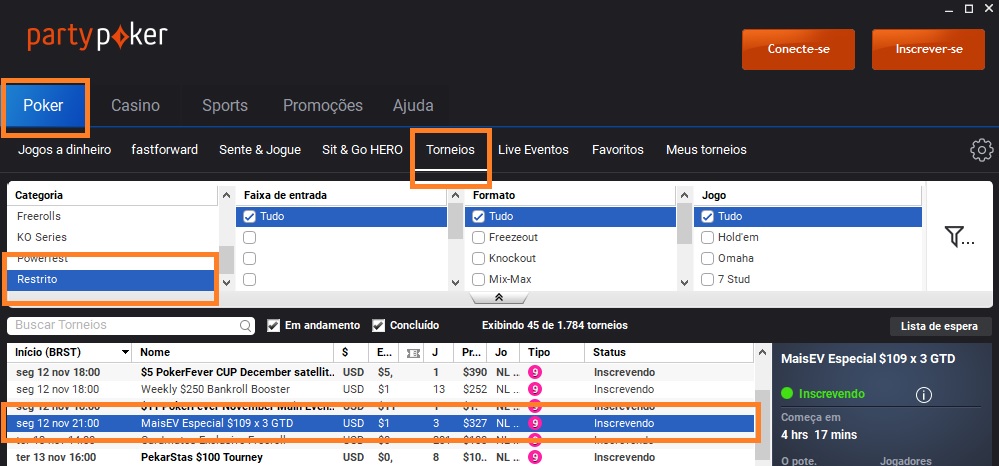
Task: Select the PekarStas $100 Tourney row
Action: point(381,457)
